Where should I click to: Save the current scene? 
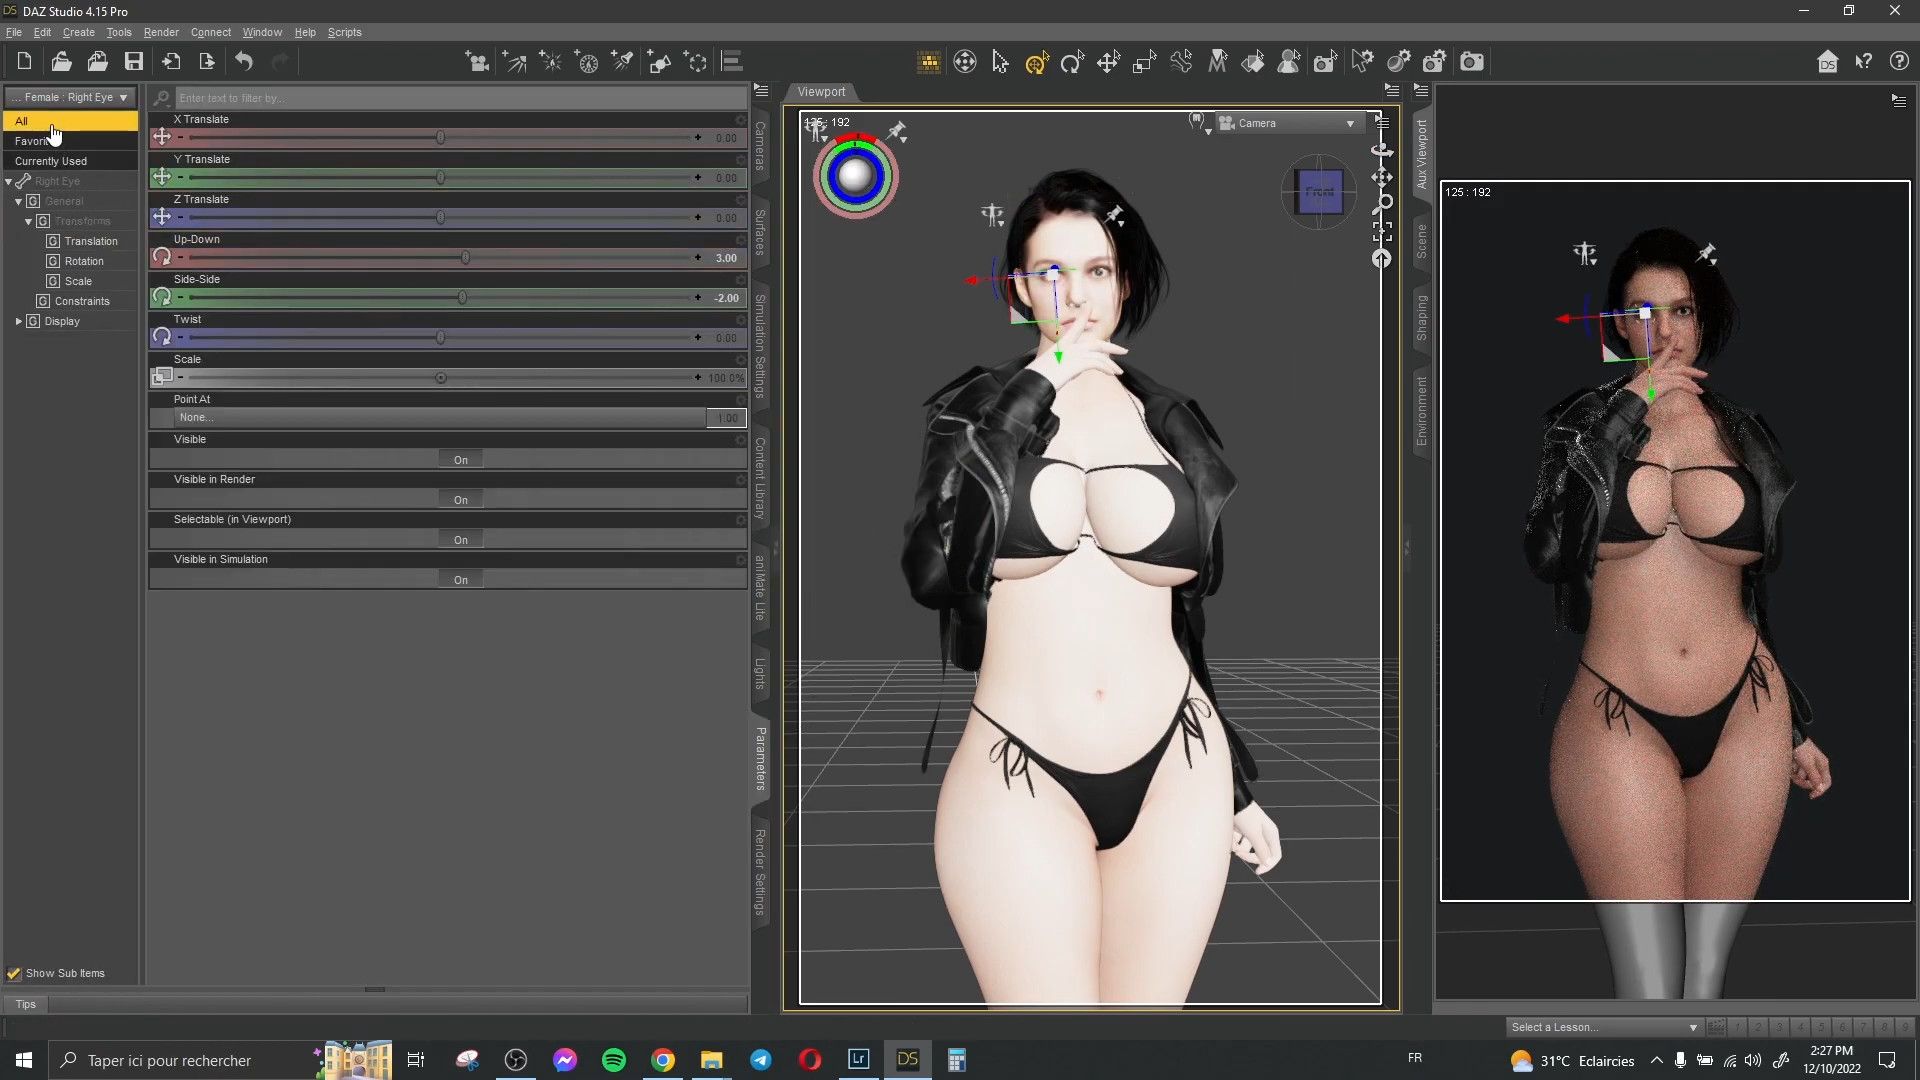pyautogui.click(x=134, y=62)
